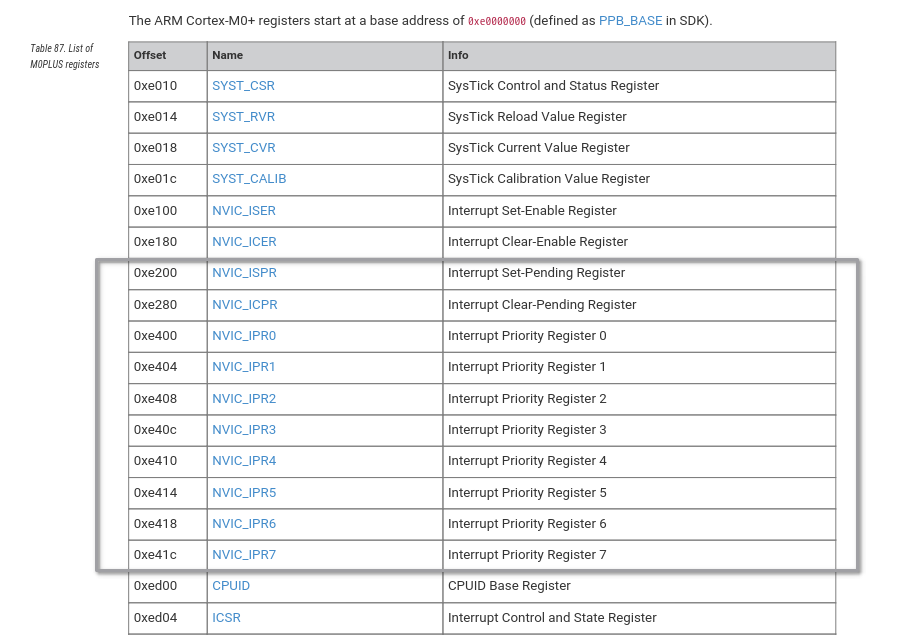Open the NVIC_IPR3 register link
The height and width of the screenshot is (635, 906).
coord(244,430)
